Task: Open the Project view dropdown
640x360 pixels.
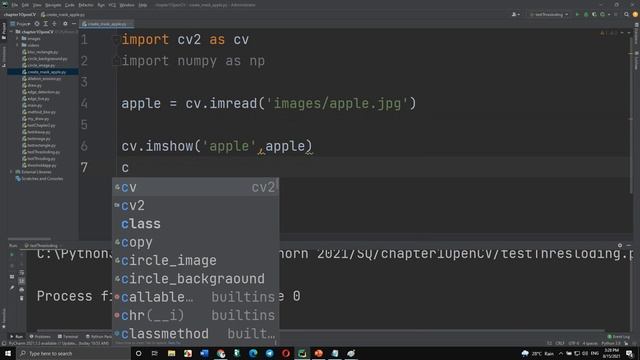Action: pos(21,24)
